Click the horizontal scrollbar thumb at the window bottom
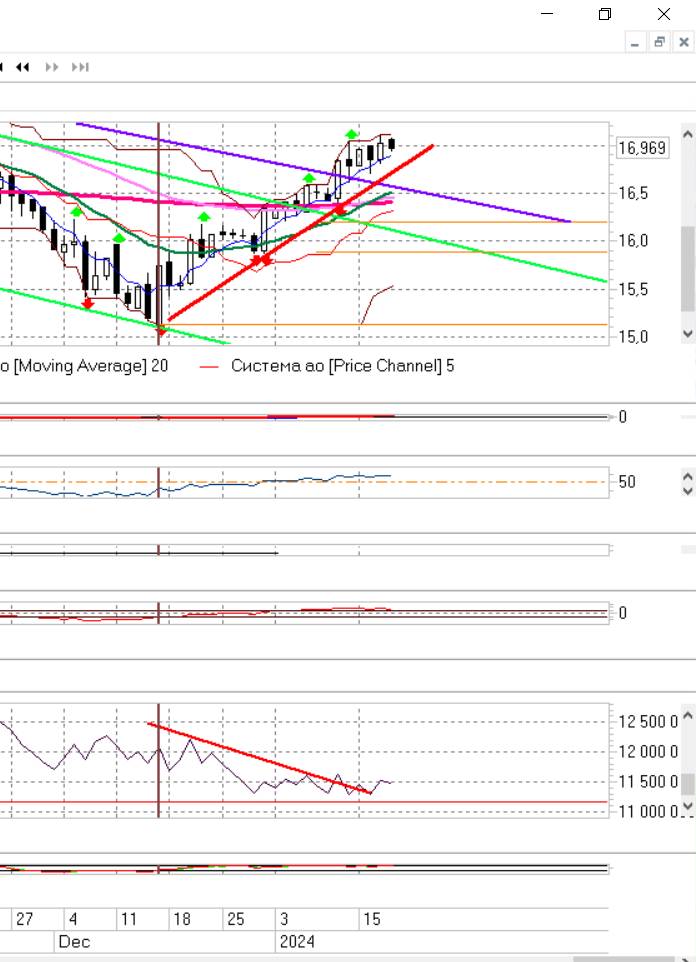The height and width of the screenshot is (962, 696). pos(624,959)
